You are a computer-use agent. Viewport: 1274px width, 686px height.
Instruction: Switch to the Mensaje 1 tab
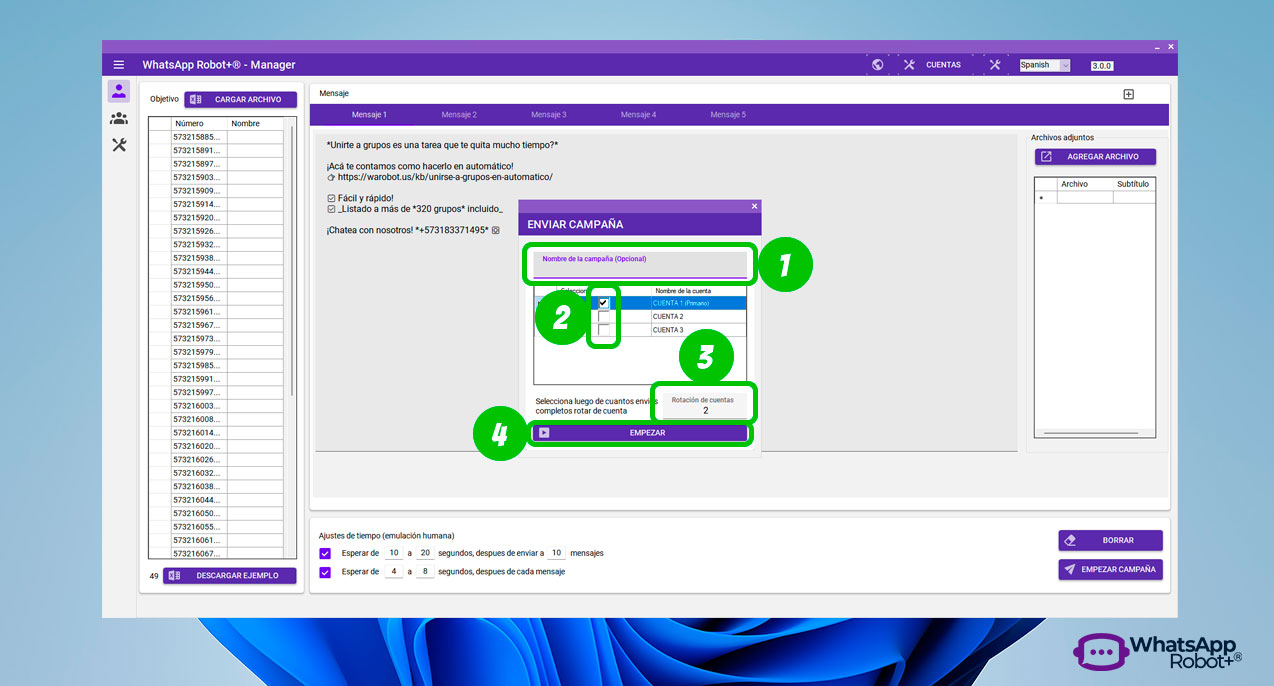coord(369,115)
